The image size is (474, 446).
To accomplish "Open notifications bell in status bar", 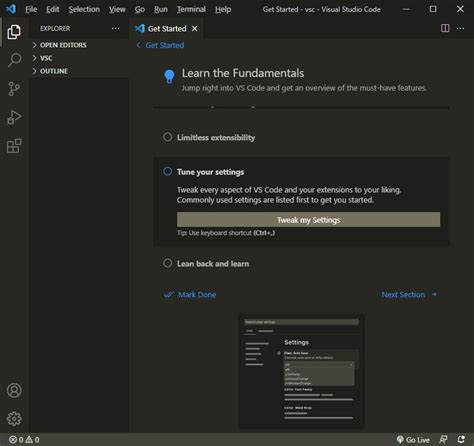I will coord(461,440).
